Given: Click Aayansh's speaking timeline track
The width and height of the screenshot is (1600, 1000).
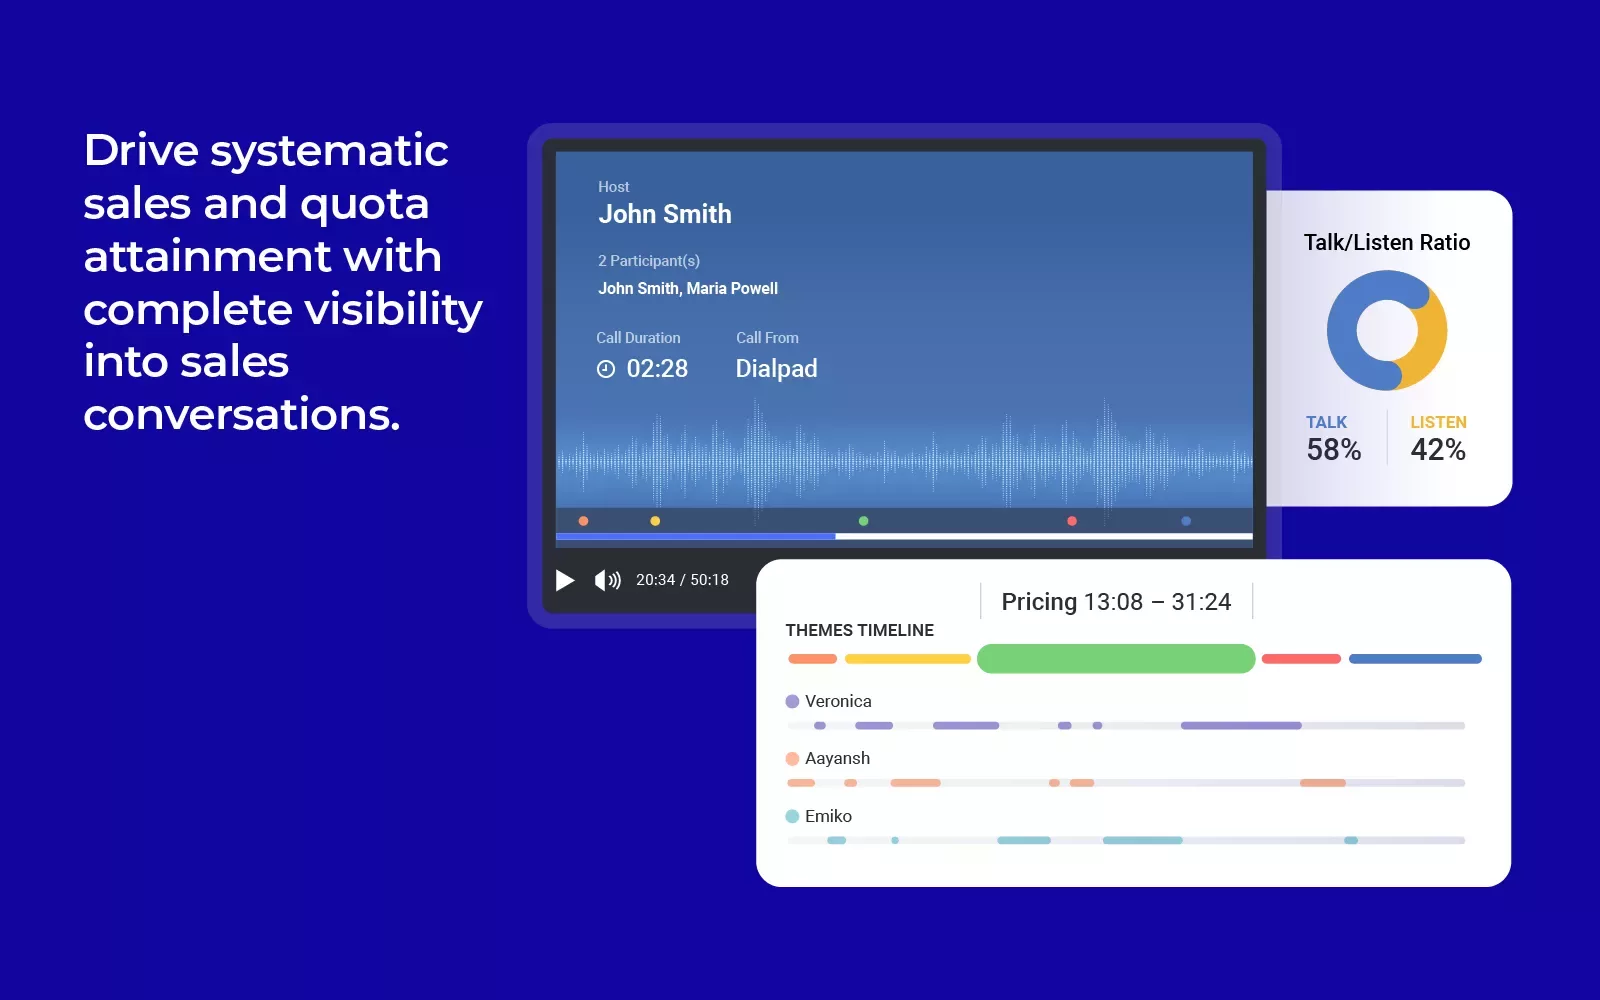Looking at the screenshot, I should [x=1126, y=783].
